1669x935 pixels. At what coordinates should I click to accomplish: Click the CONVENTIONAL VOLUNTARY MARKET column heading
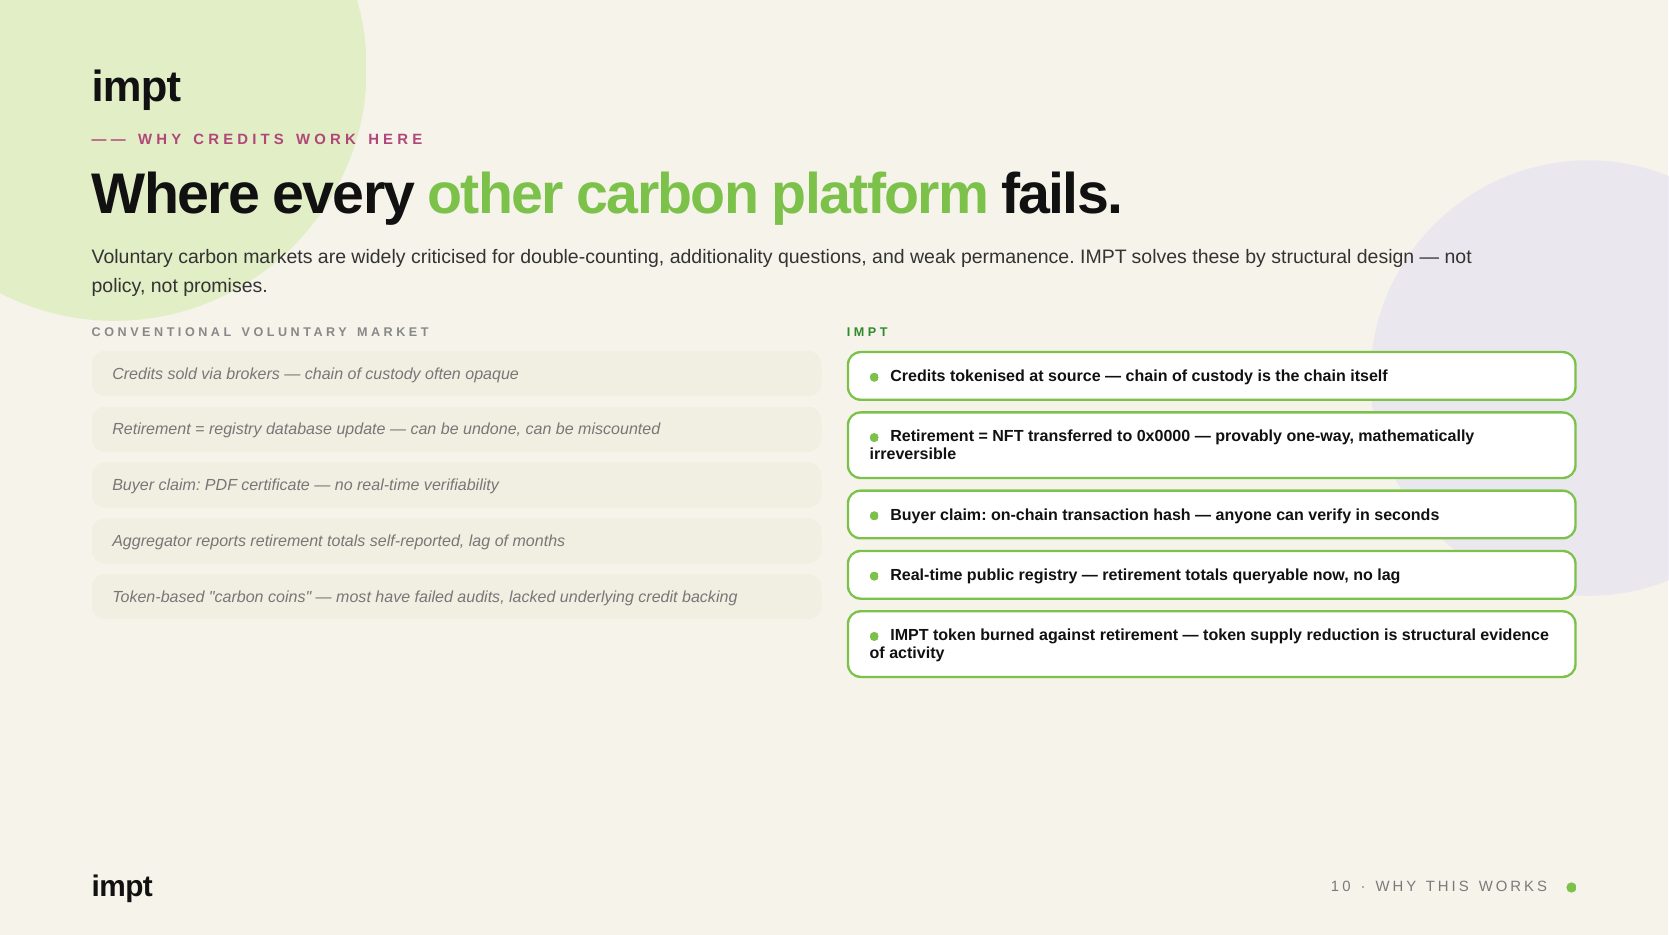click(x=261, y=332)
